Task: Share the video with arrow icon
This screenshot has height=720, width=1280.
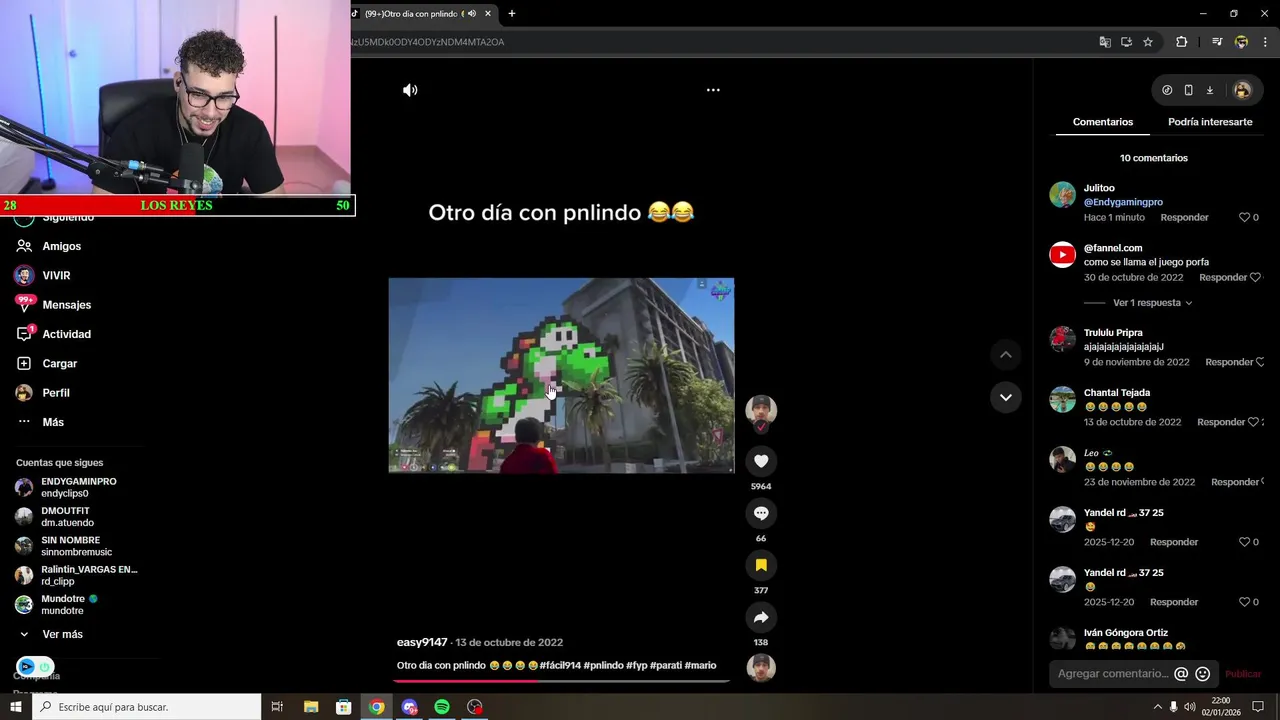Action: point(761,617)
